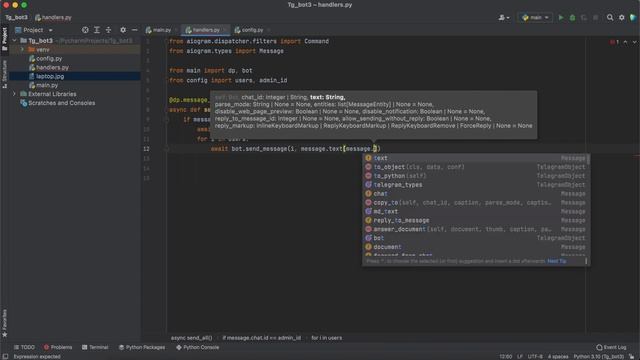Image resolution: width=640 pixels, height=360 pixels.
Task: Toggle the Project tool window stripe button
Action: click(4, 39)
